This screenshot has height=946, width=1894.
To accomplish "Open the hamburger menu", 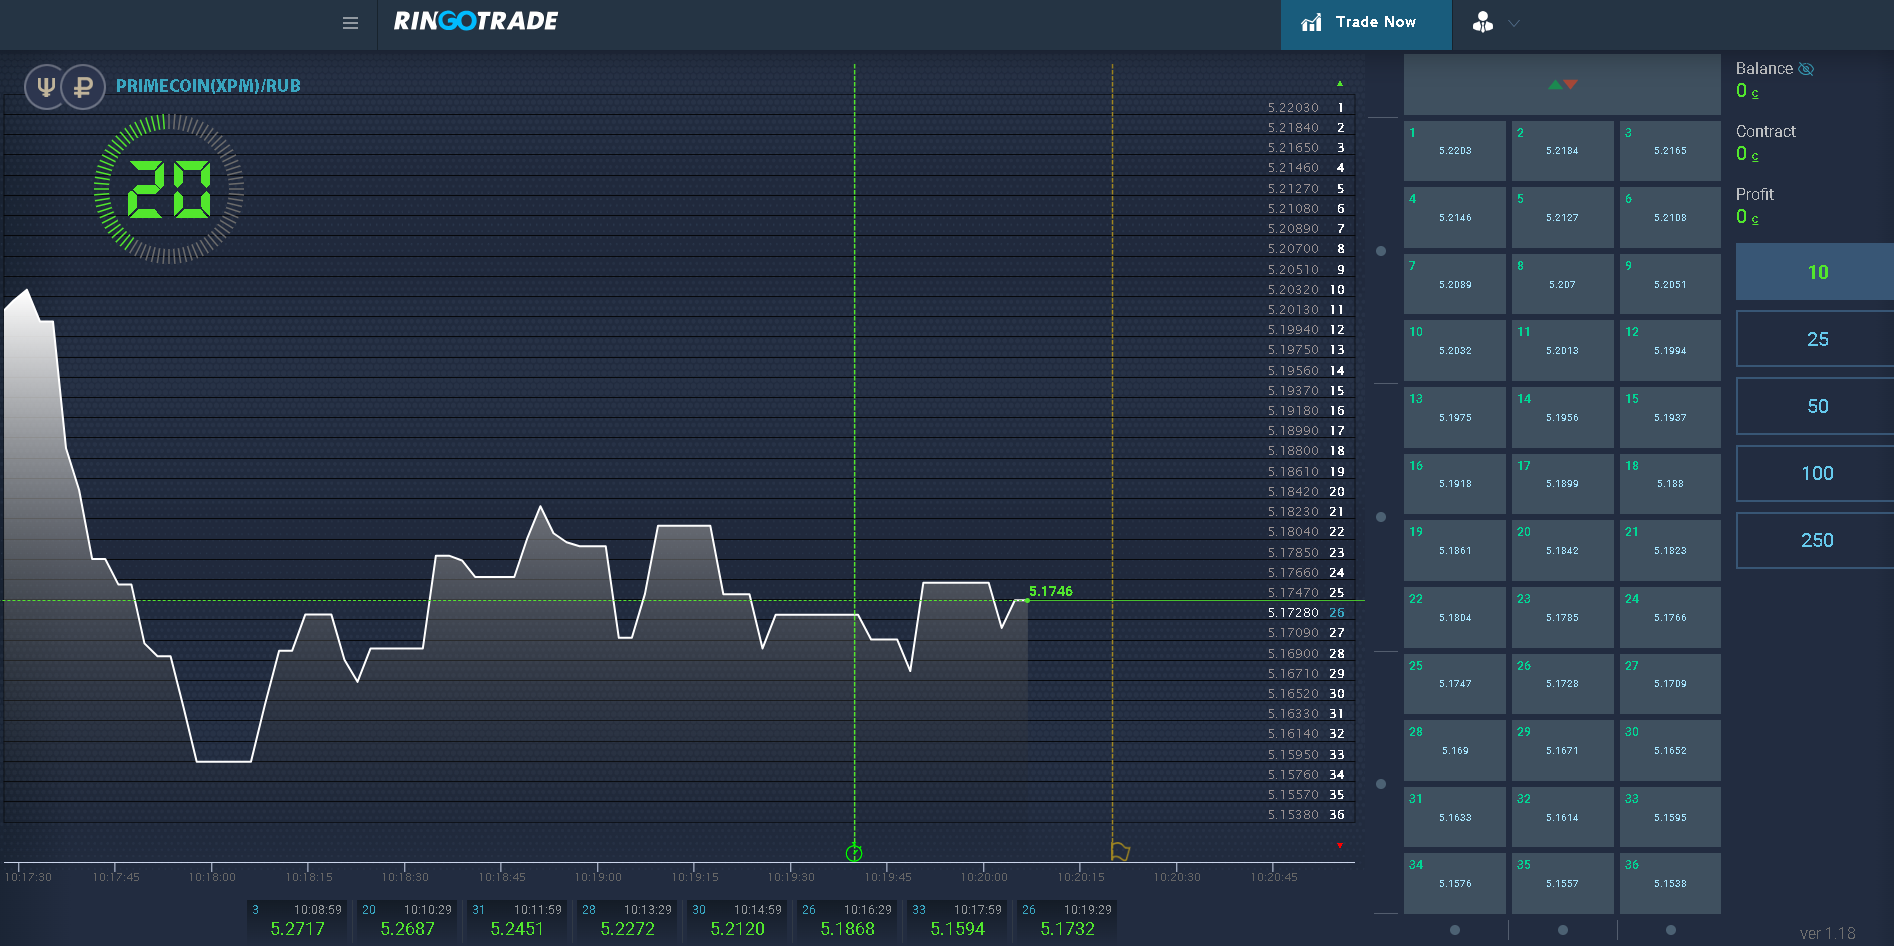I will (x=350, y=23).
